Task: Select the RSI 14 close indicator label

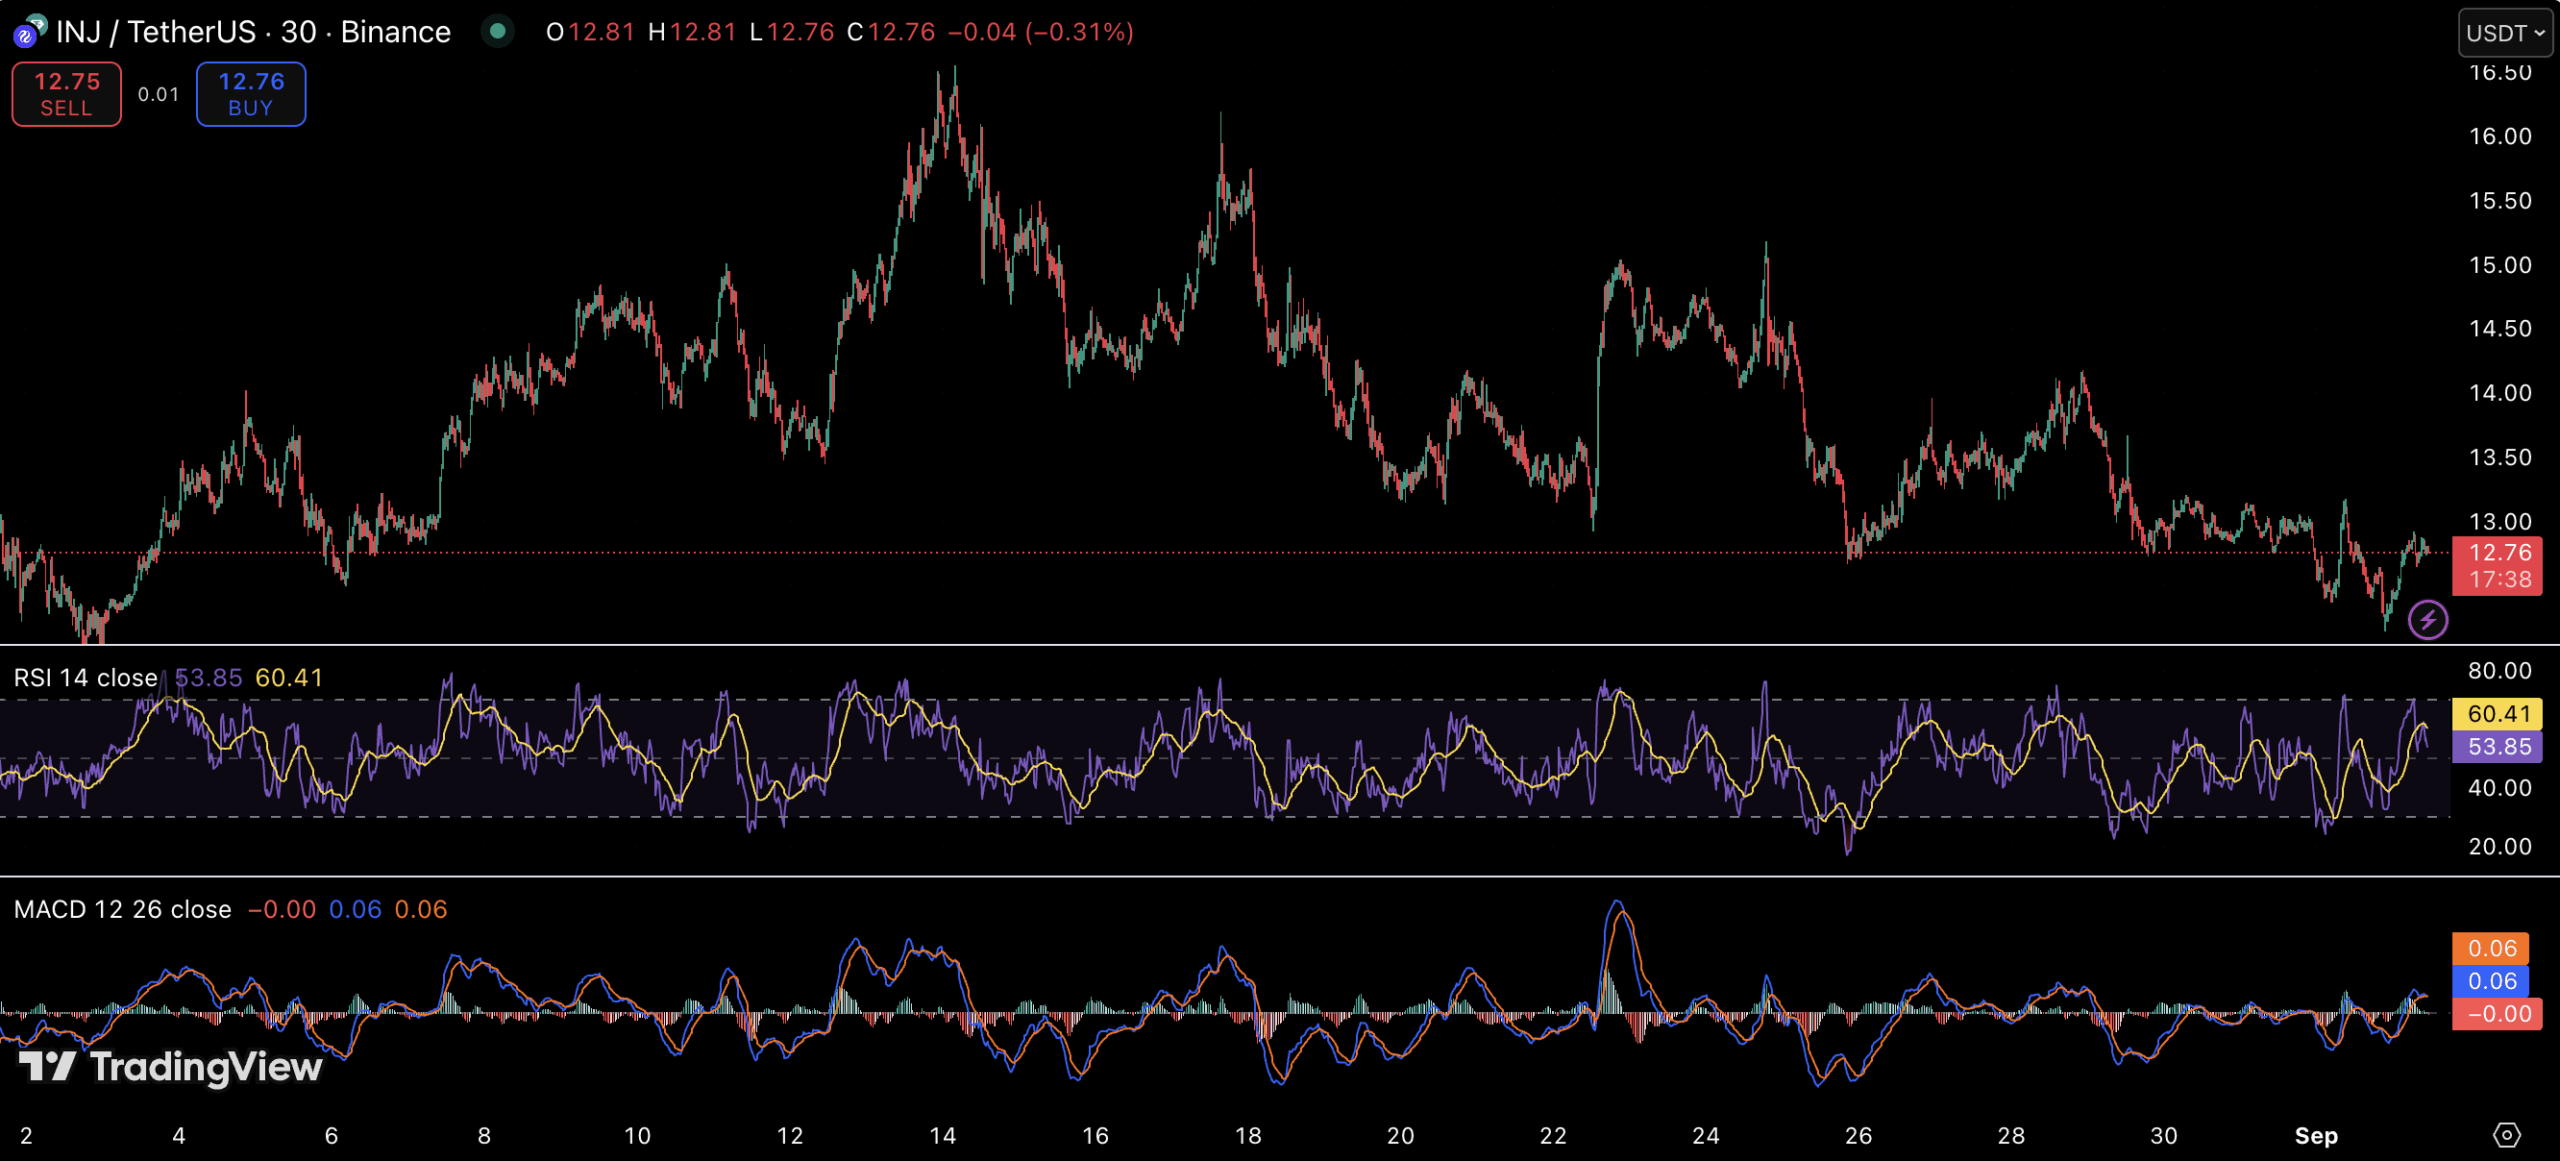Action: [86, 678]
